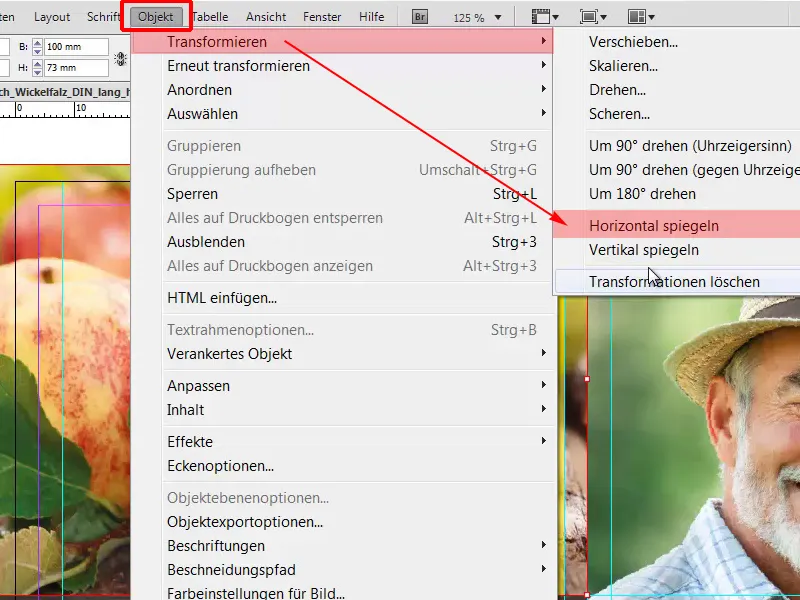Click the width field showing 100 mm
This screenshot has width=800, height=600.
click(76, 47)
